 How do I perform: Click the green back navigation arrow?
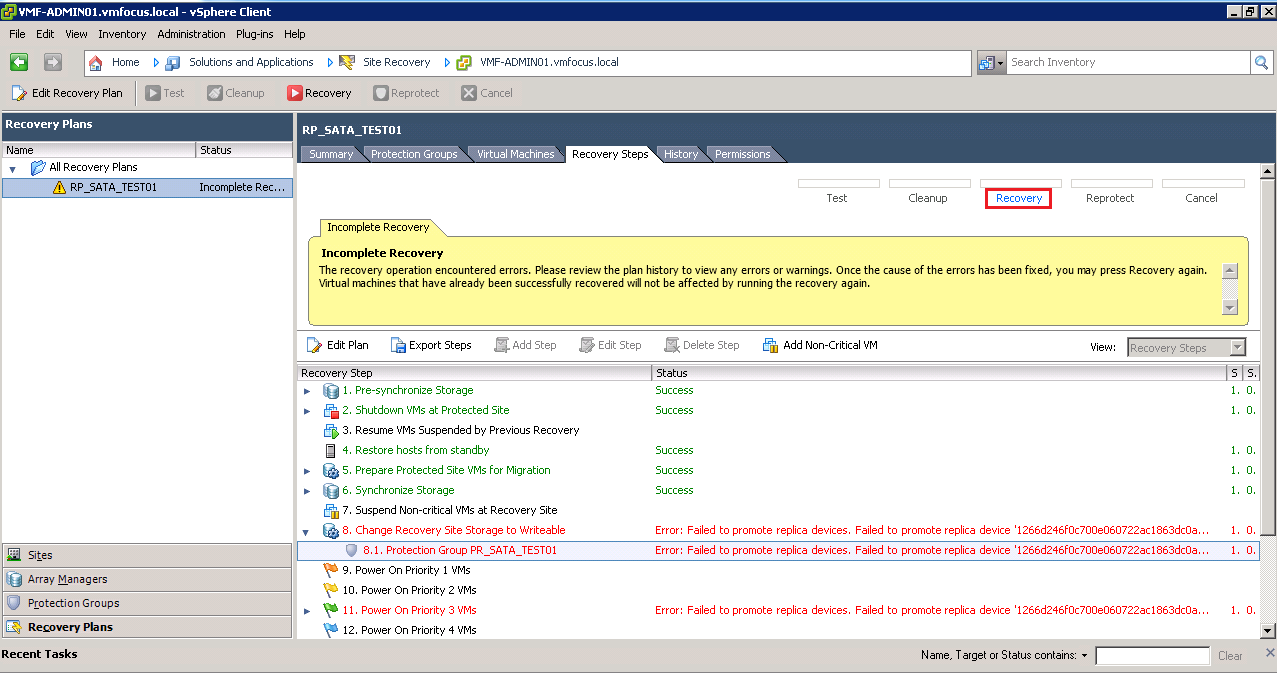[19, 62]
